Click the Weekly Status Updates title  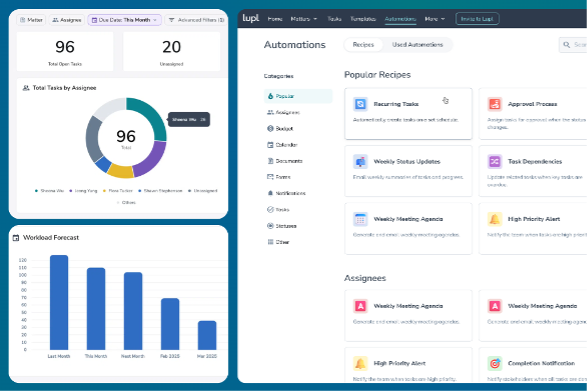click(x=407, y=162)
